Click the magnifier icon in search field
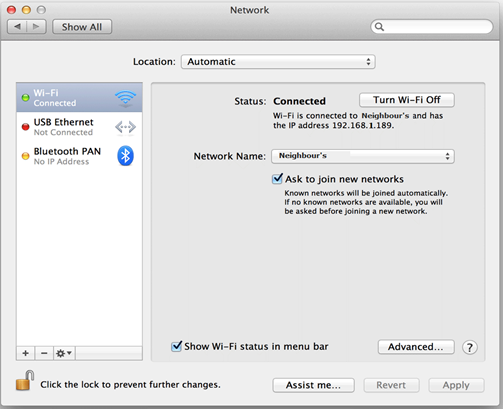 click(x=379, y=27)
